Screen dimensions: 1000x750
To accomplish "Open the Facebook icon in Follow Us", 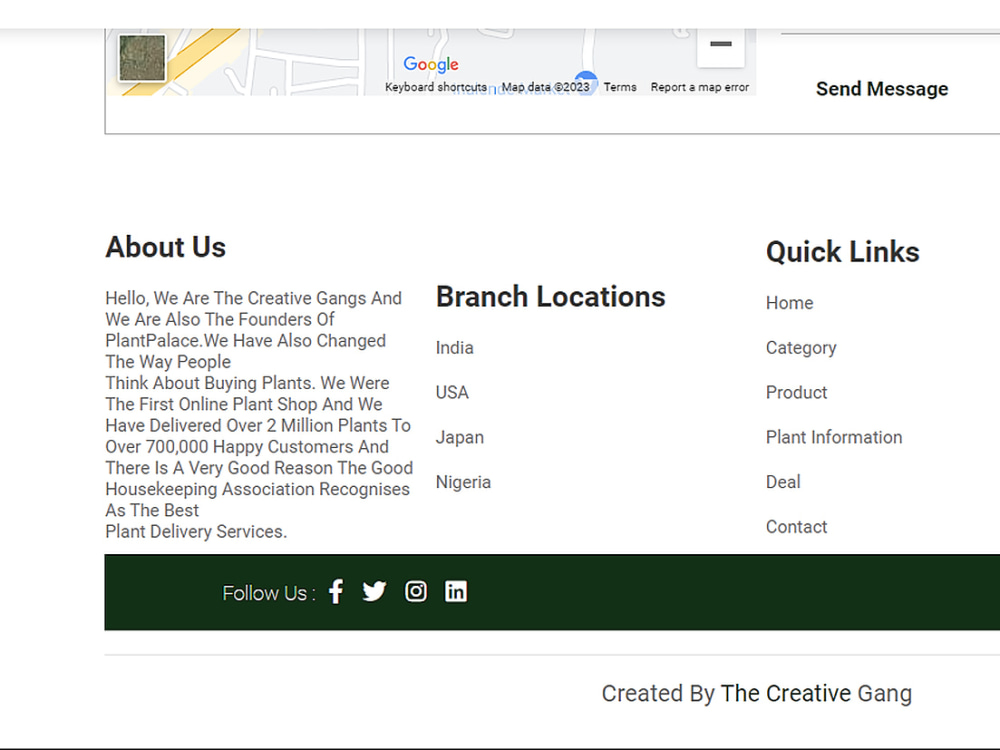I will (336, 592).
